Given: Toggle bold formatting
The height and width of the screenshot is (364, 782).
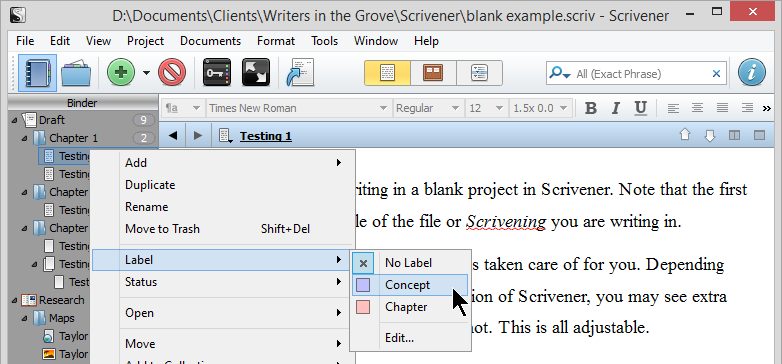Looking at the screenshot, I should click(590, 108).
